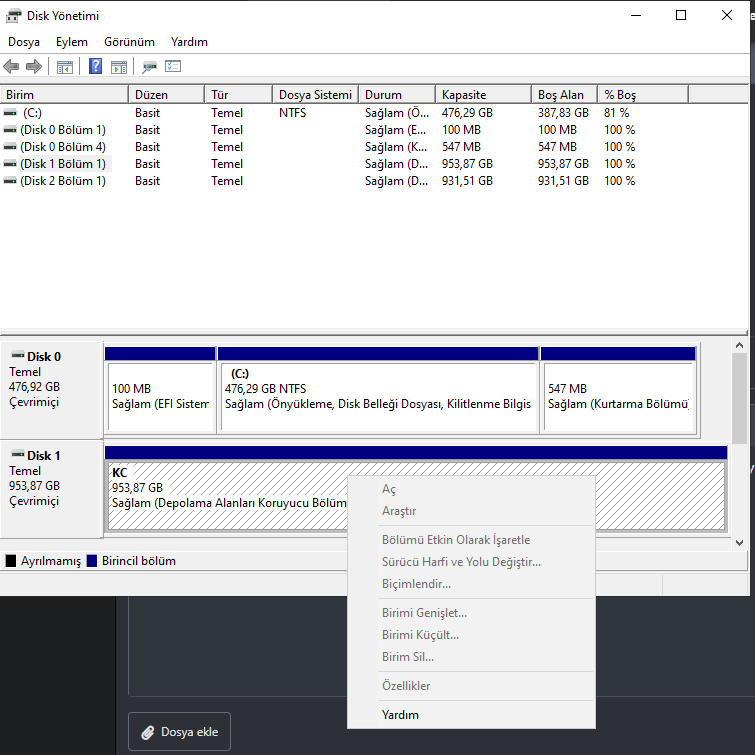Click the checklist settings toolbar icon
This screenshot has height=755, width=755.
tap(173, 66)
